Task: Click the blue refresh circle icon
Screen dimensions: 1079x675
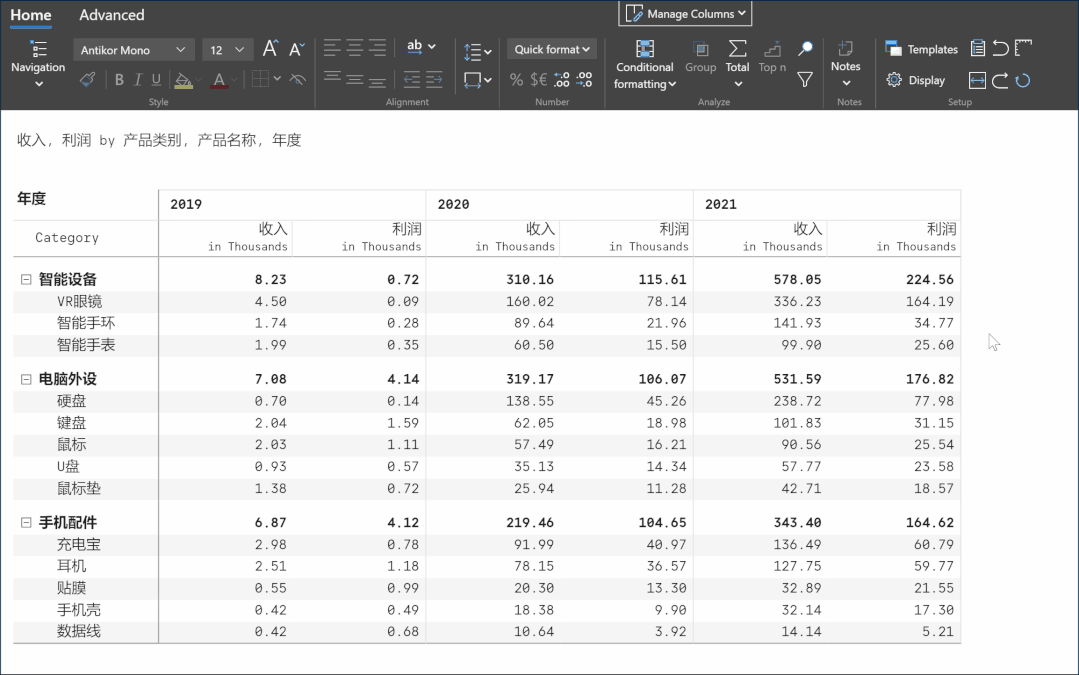Action: tap(1023, 81)
